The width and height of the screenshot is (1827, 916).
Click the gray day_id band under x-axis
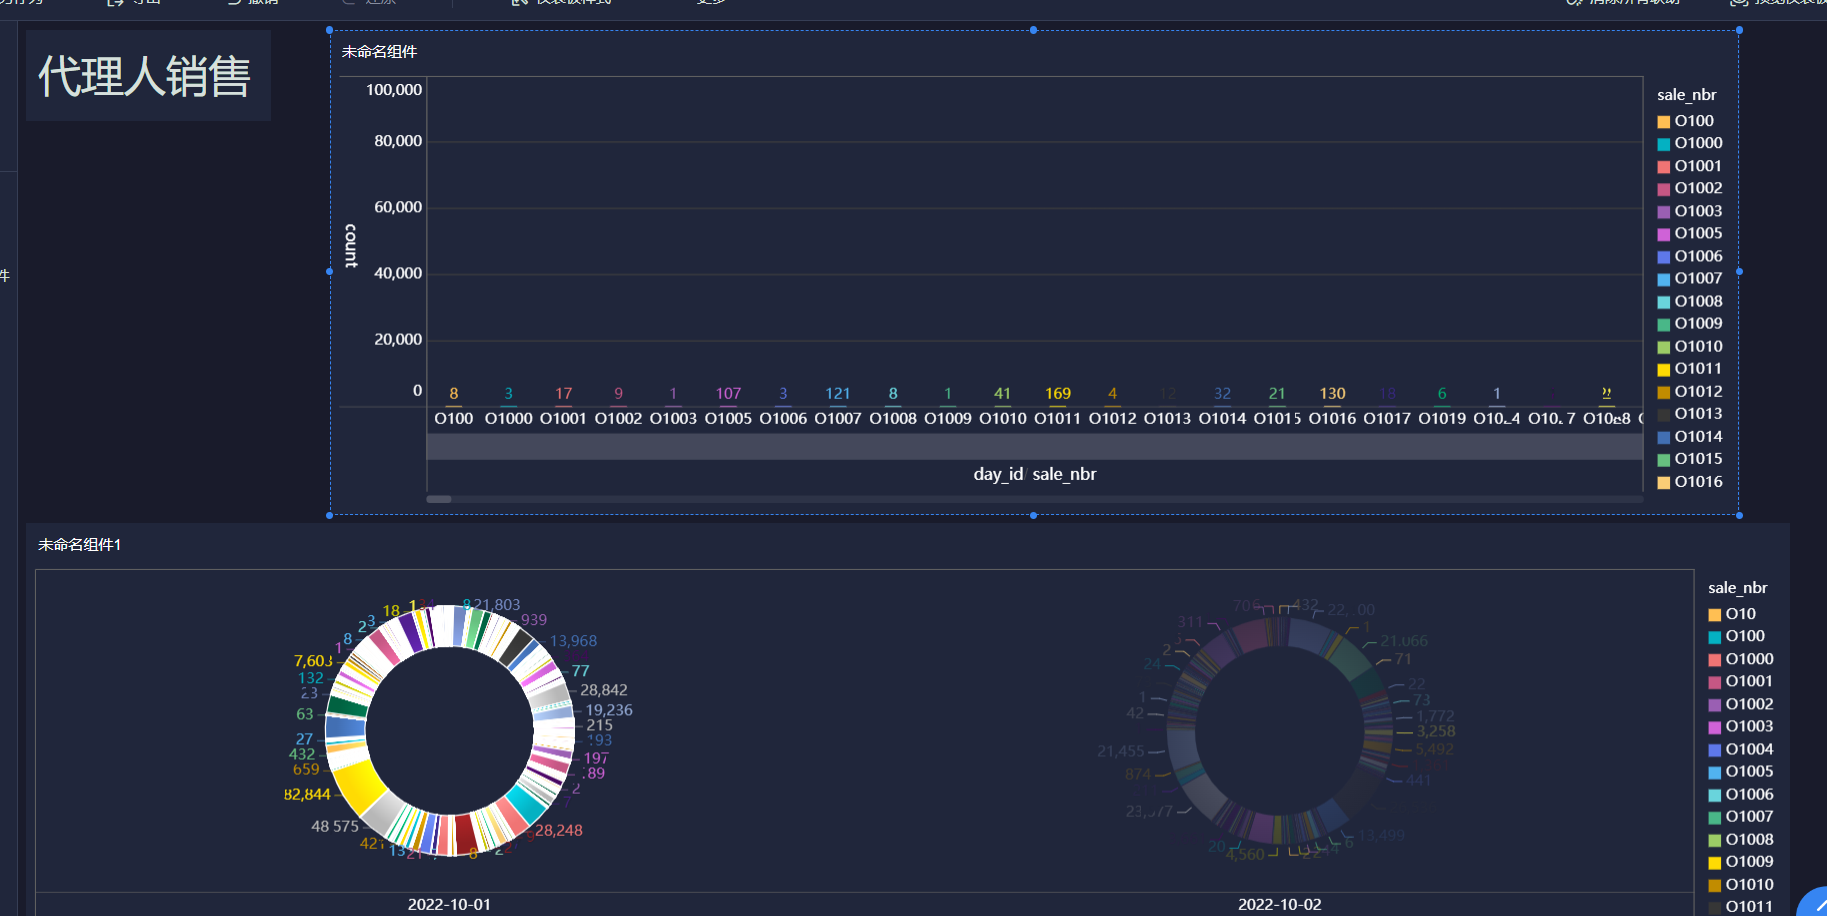[1034, 446]
